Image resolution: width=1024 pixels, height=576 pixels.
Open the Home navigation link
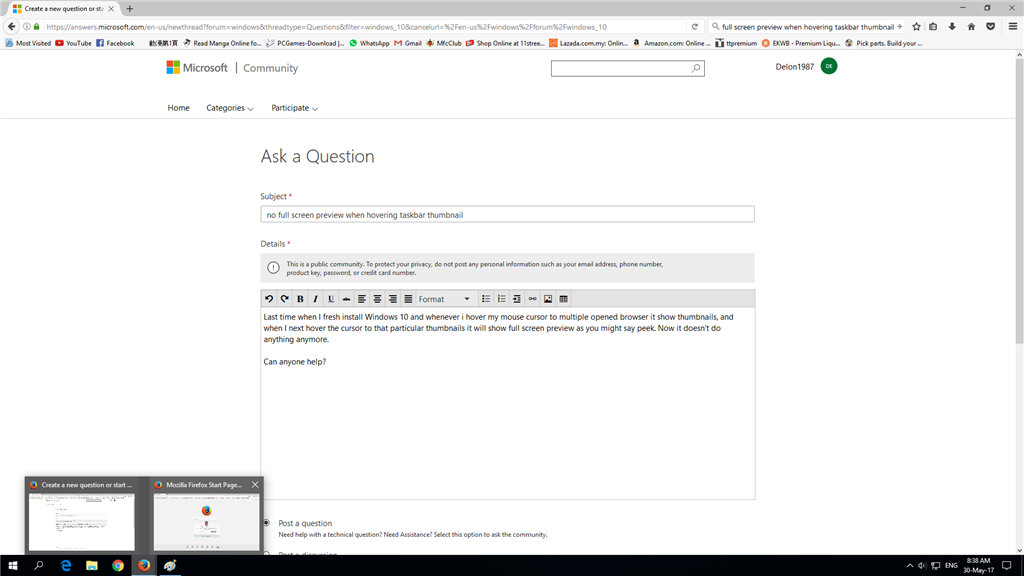(178, 108)
